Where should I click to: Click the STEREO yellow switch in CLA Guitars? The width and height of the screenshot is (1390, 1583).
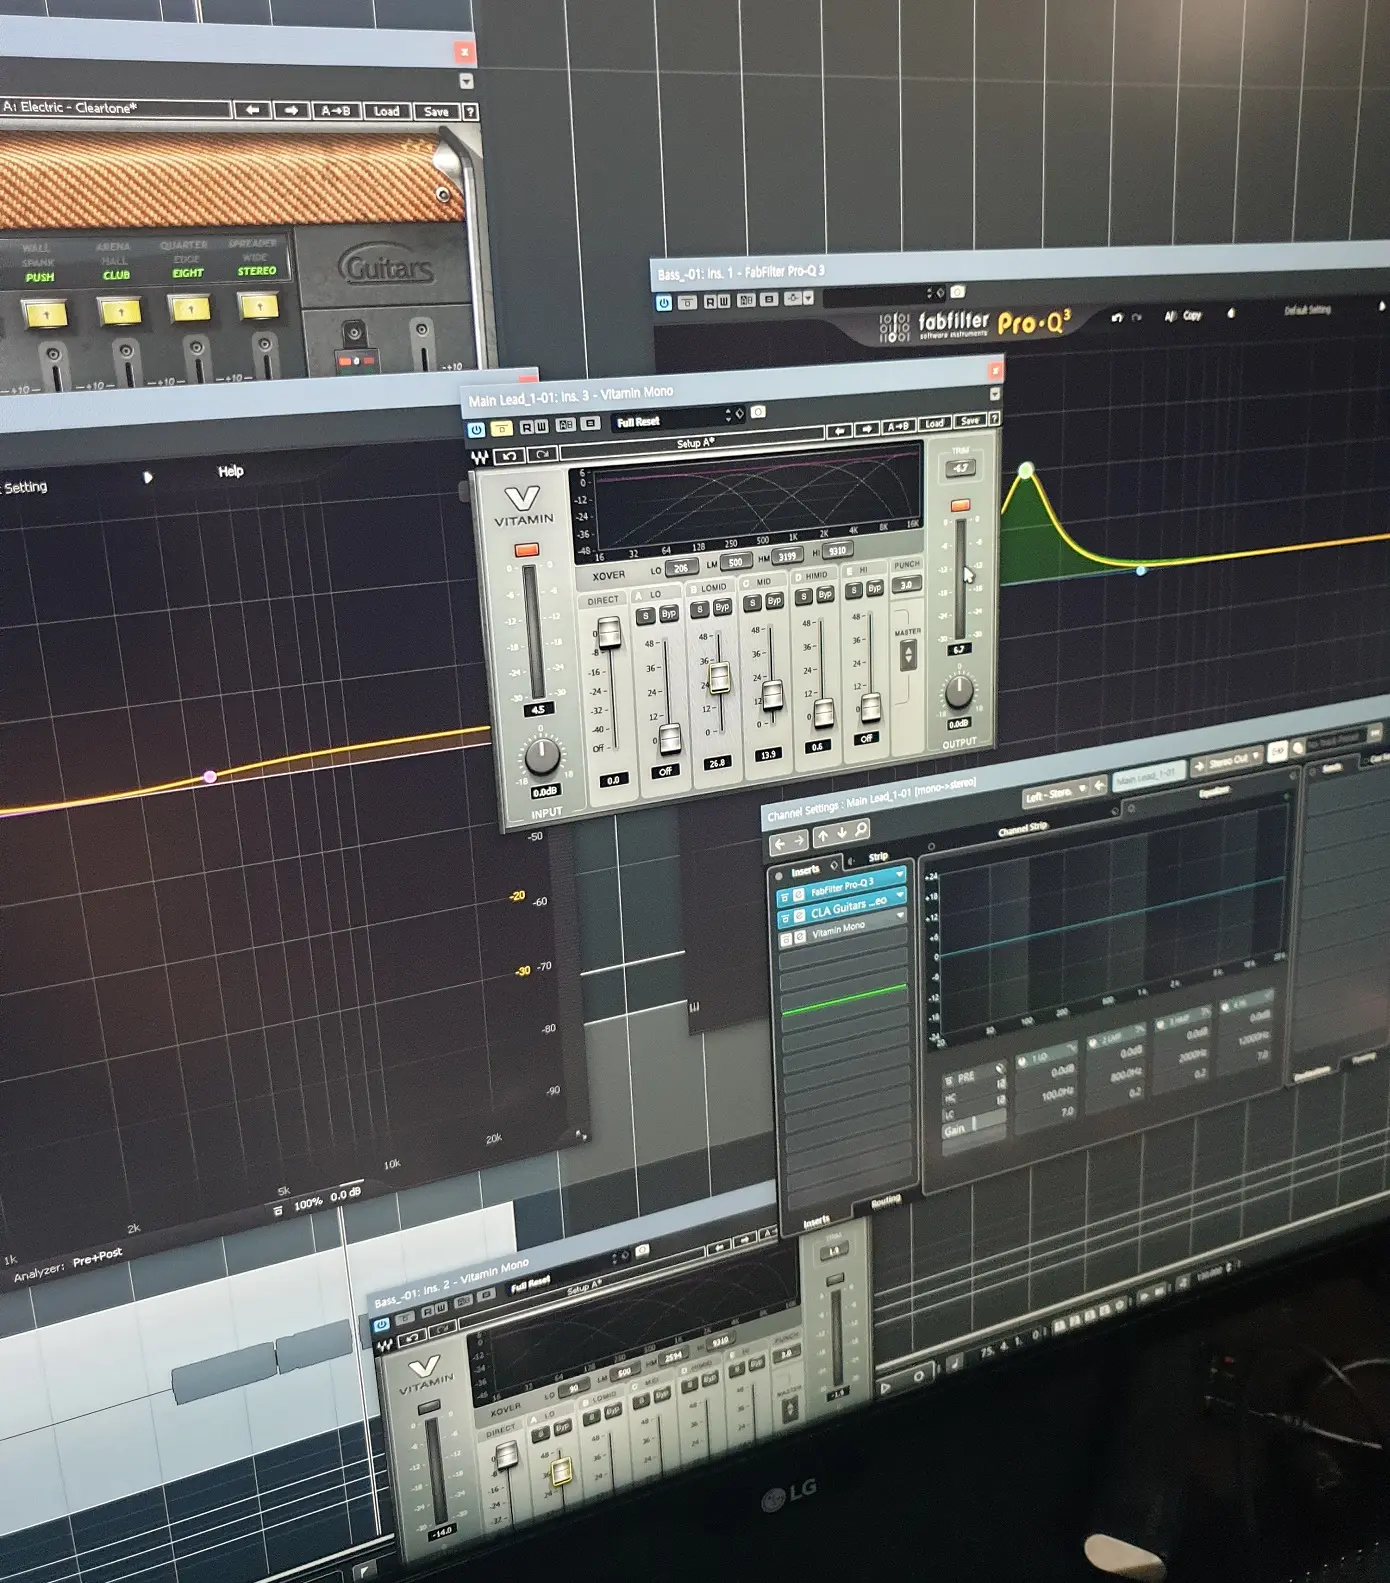[258, 304]
